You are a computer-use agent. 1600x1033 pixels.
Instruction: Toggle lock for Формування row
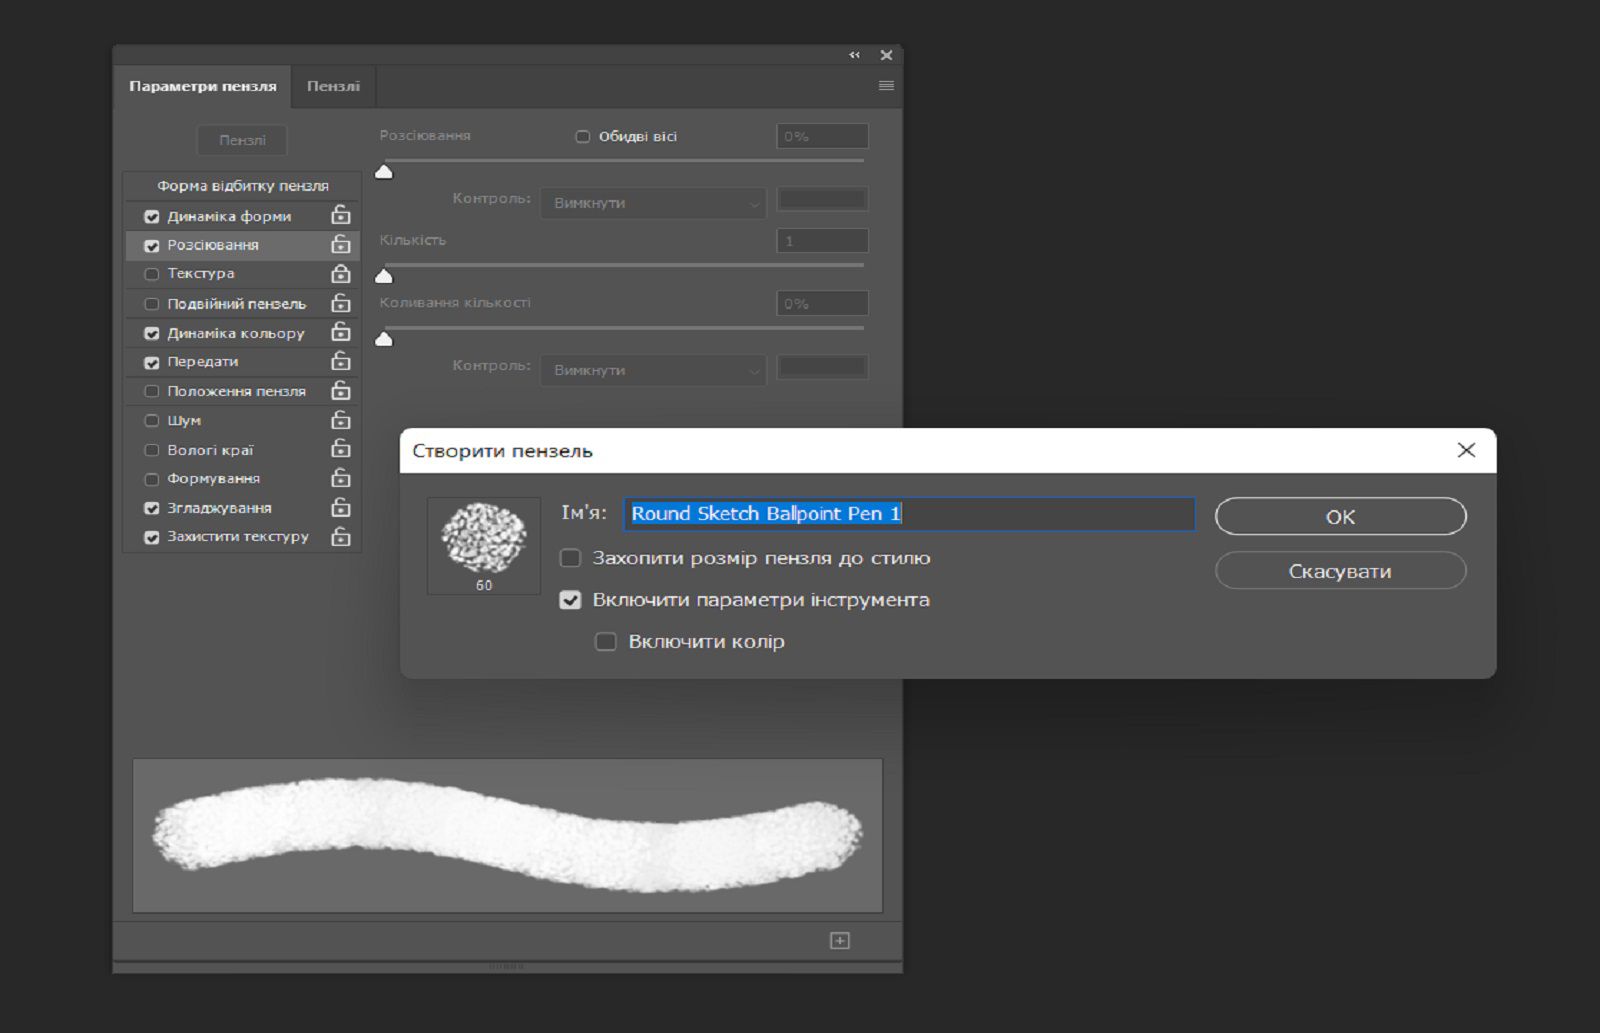tap(341, 478)
